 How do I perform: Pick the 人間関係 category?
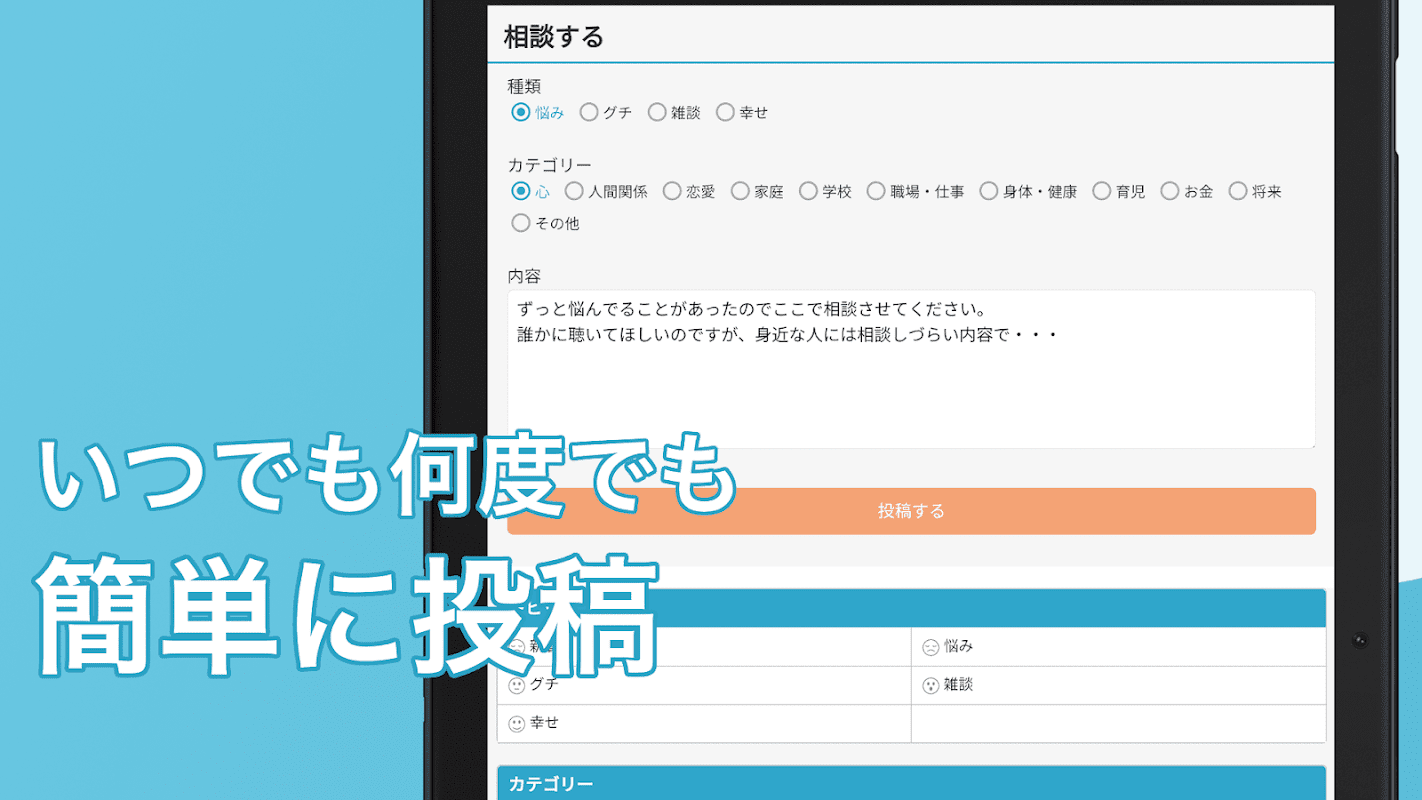click(x=574, y=191)
